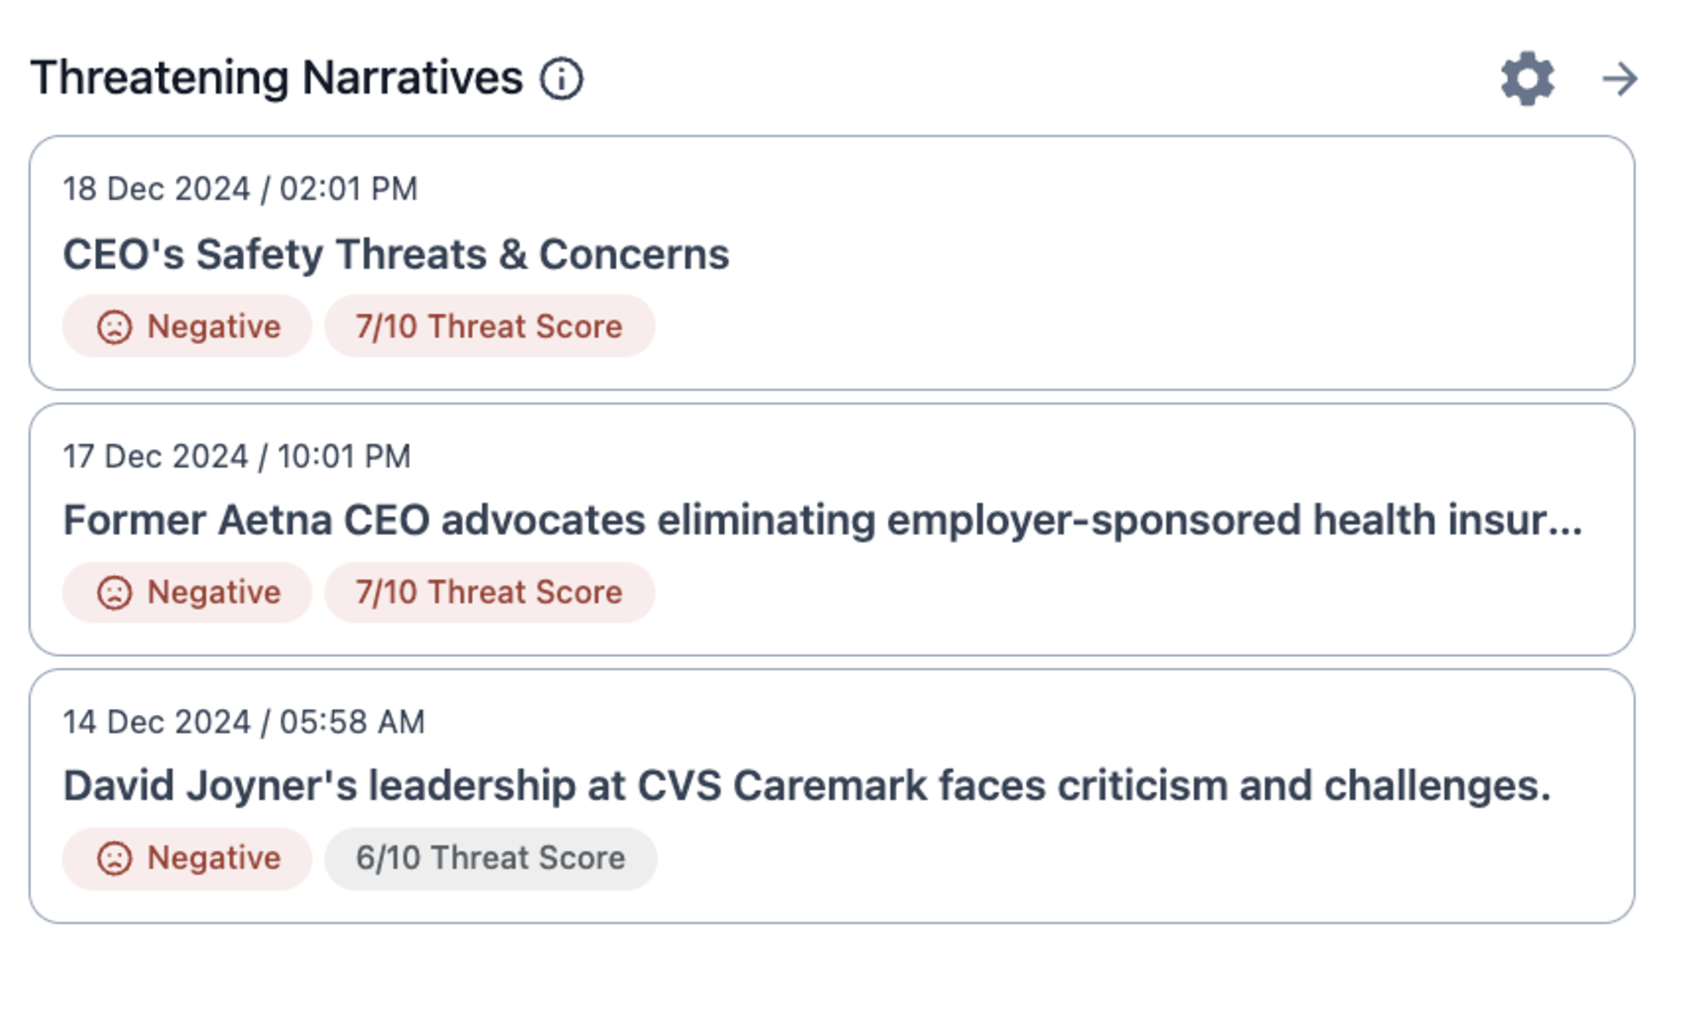1686x1034 pixels.
Task: Click the gray 6/10 Threat Score badge
Action: (490, 859)
